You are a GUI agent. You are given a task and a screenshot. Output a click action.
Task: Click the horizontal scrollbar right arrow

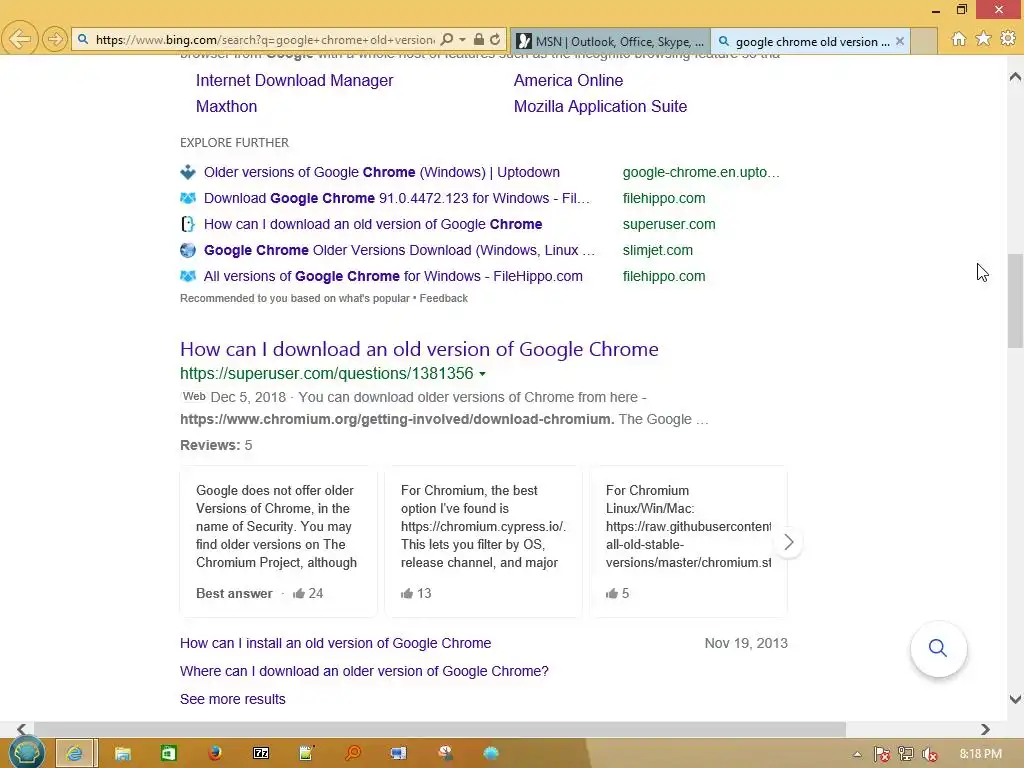pyautogui.click(x=985, y=729)
